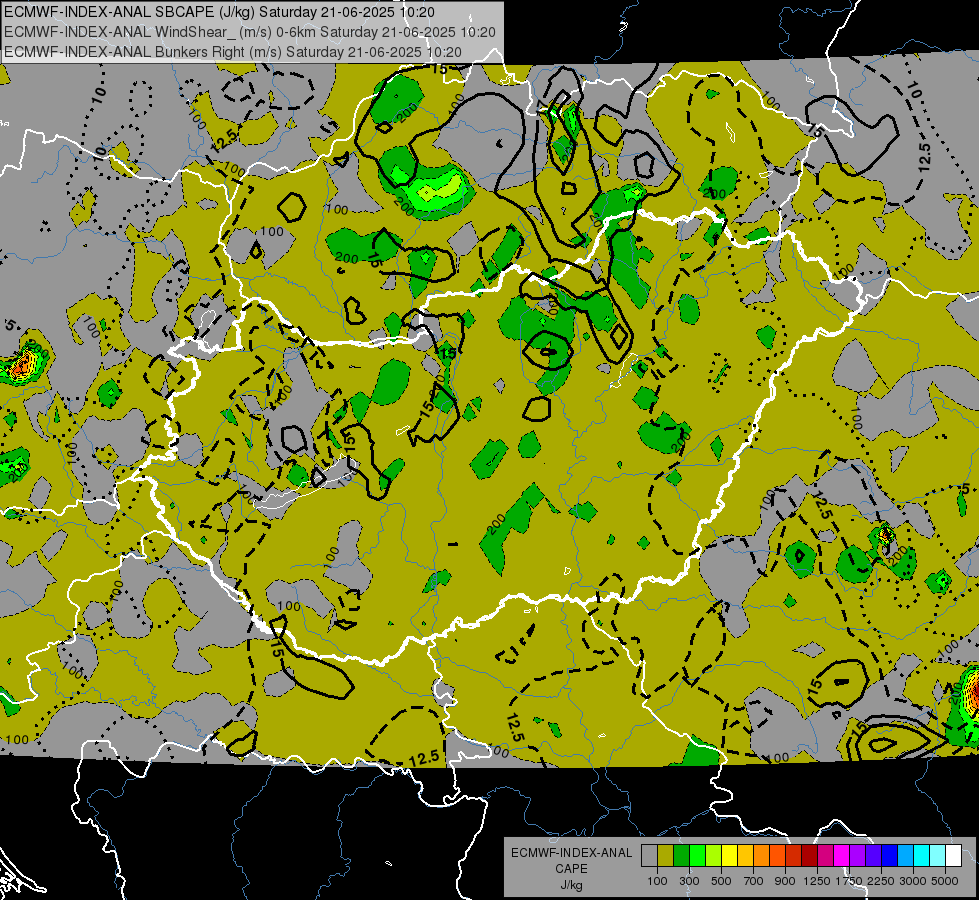The height and width of the screenshot is (900, 979).
Task: Select the dark red legend swatch
Action: pyautogui.click(x=809, y=856)
